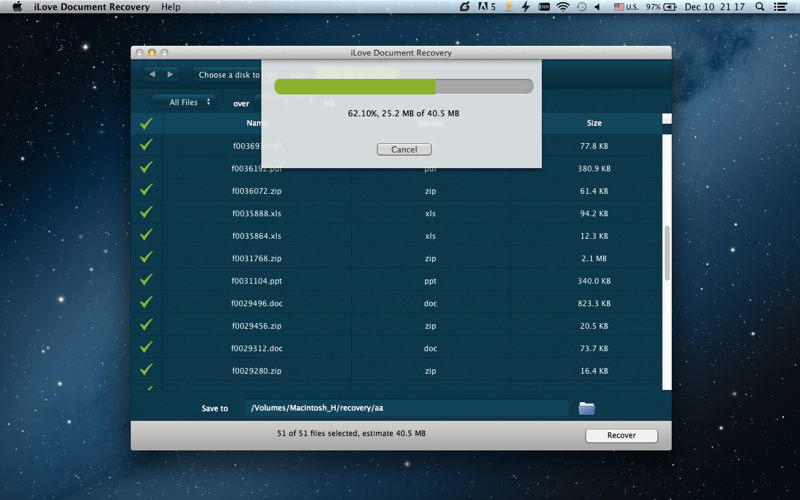
Task: Click the Choose a disk step tab
Action: coord(228,74)
